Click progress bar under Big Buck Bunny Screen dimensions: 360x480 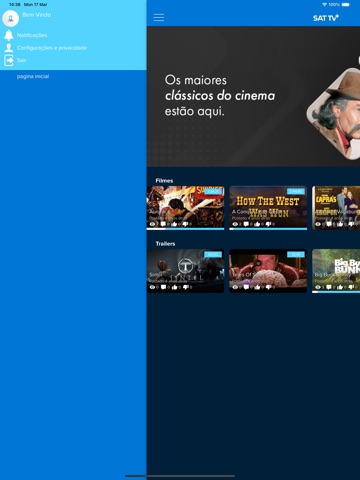(x=336, y=292)
